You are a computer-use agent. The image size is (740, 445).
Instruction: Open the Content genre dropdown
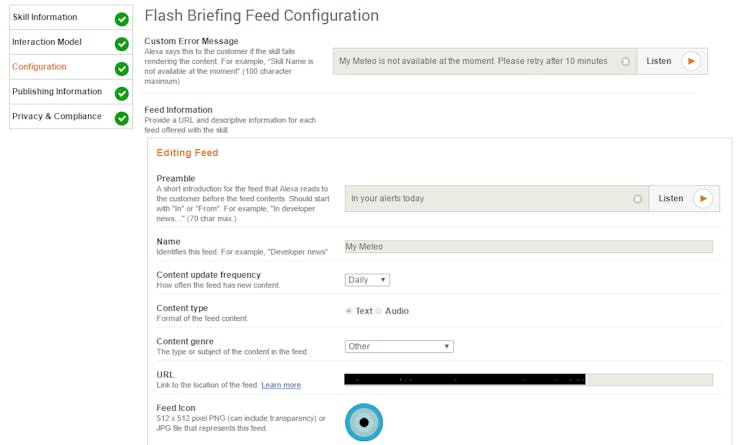point(399,346)
